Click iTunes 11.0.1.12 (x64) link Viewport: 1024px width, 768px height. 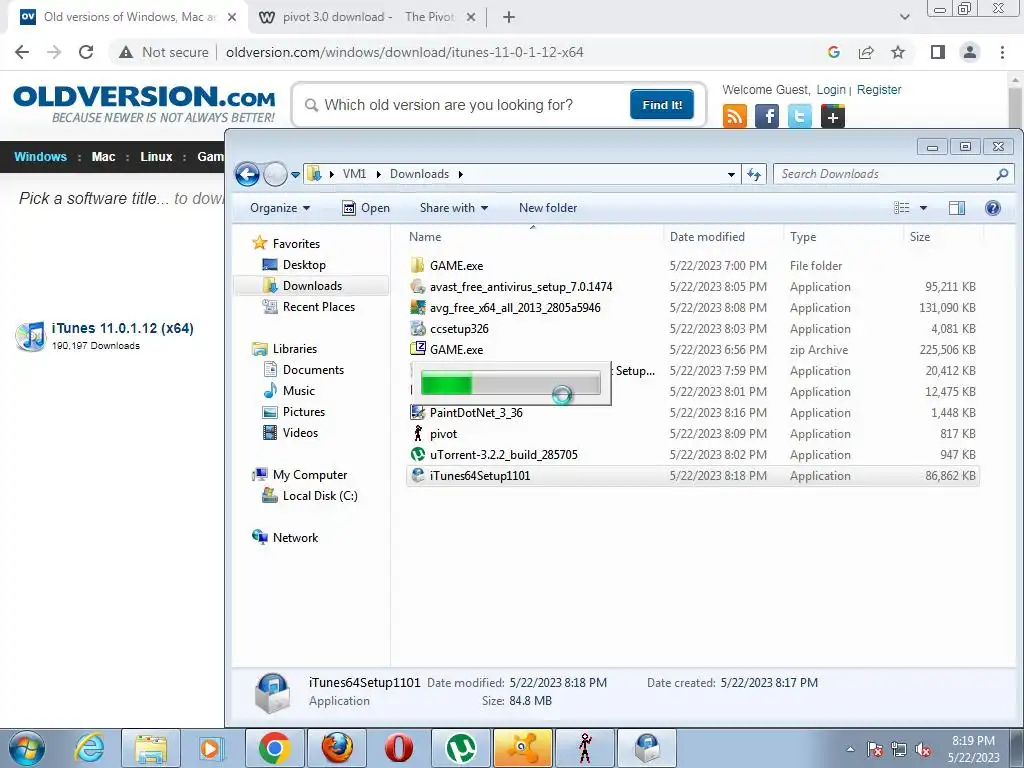[123, 328]
